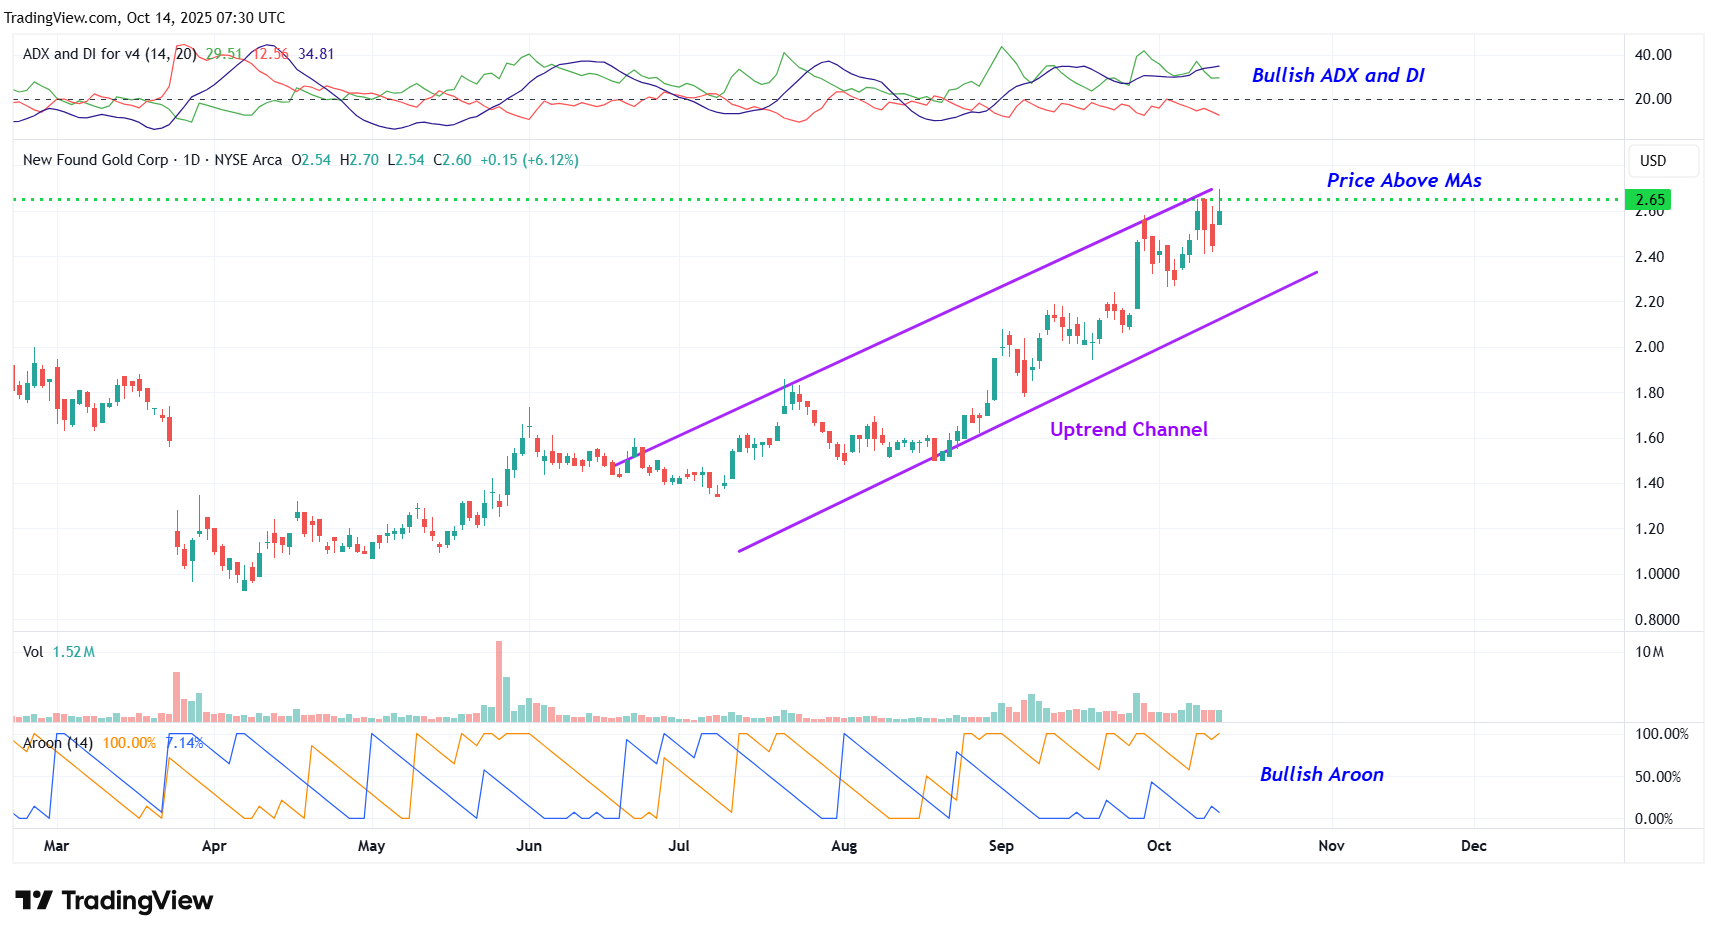Click the Jun label on time axis
The height and width of the screenshot is (938, 1717).
point(528,846)
